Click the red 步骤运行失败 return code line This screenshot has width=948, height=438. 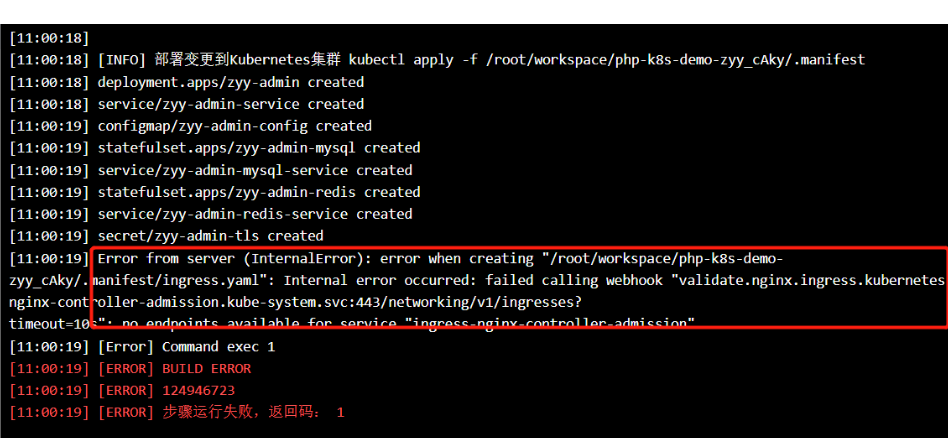[x=177, y=413]
